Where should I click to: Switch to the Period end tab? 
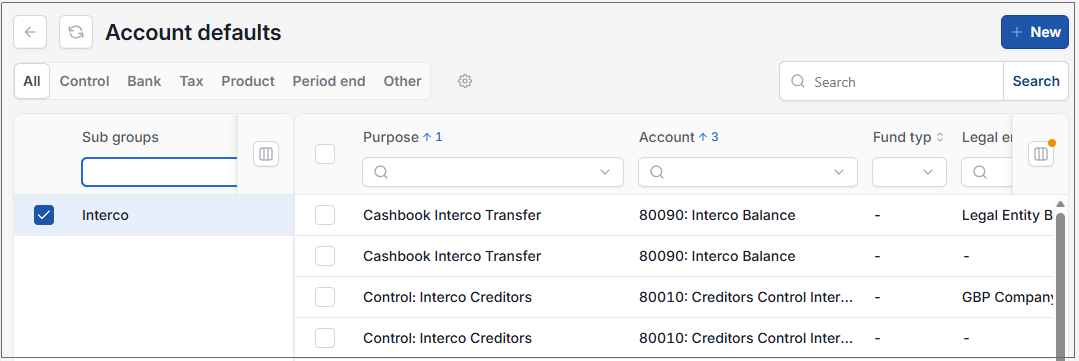[329, 81]
